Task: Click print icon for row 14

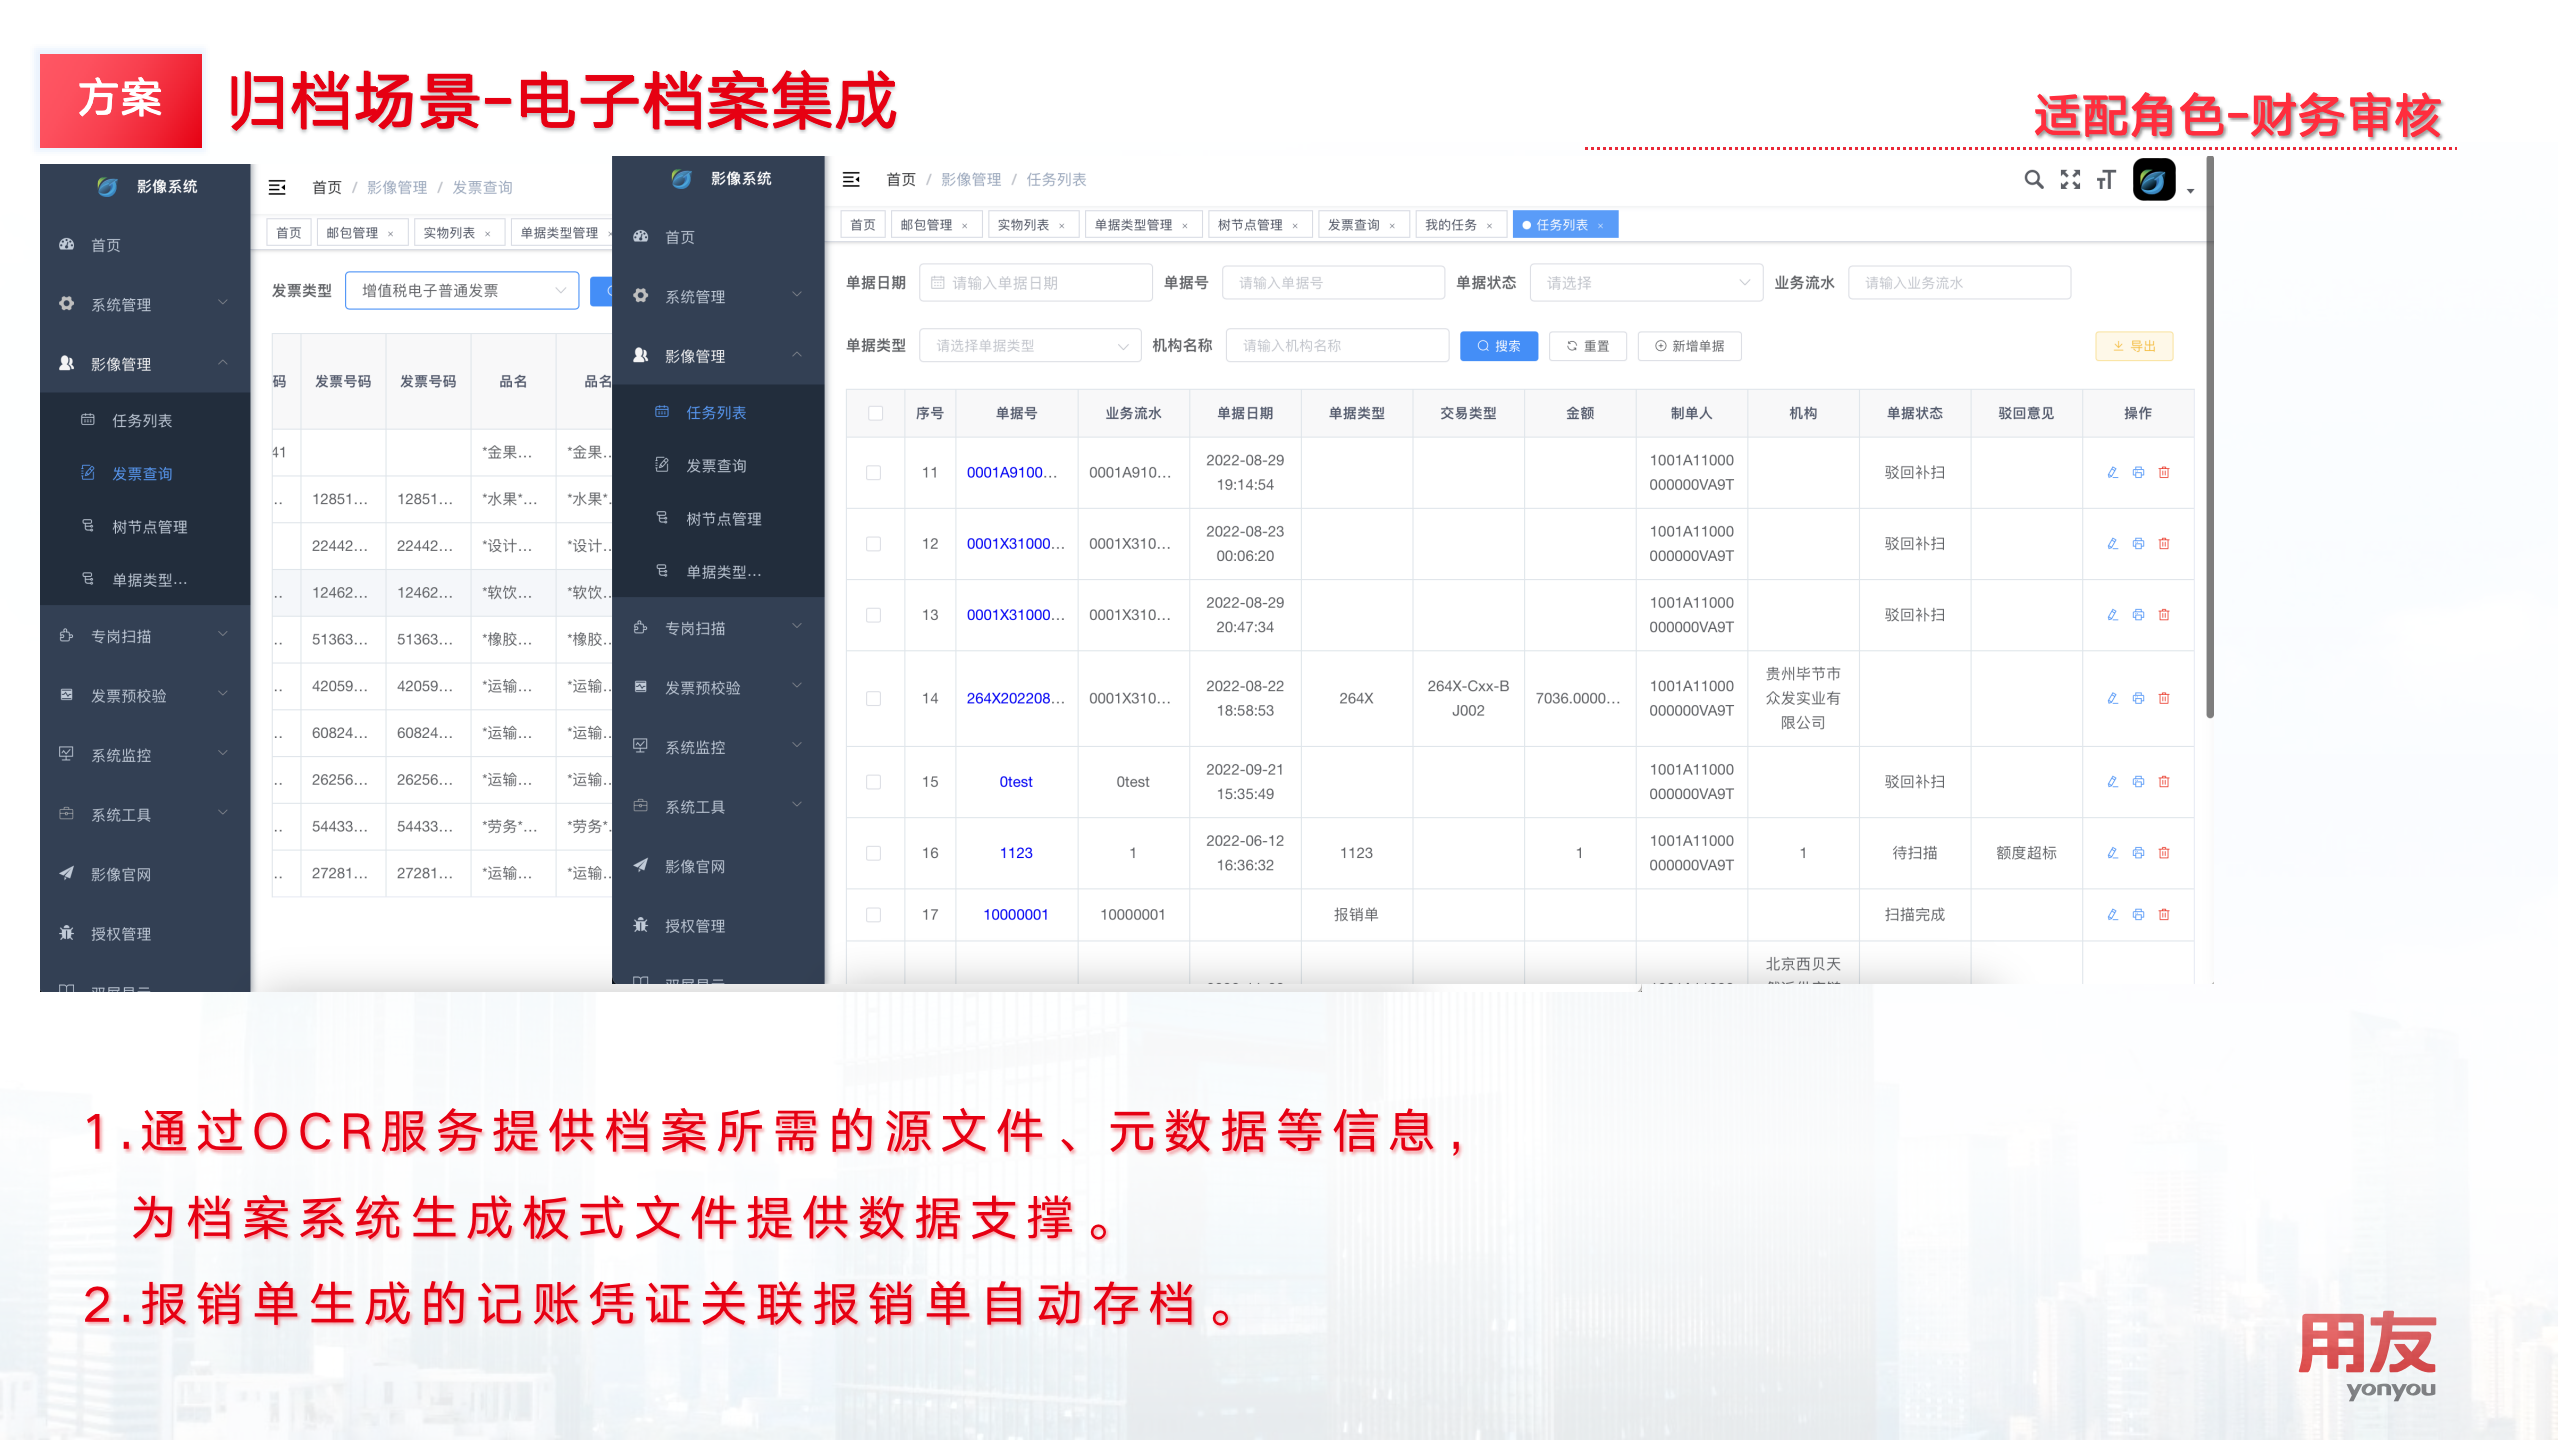Action: (2138, 698)
